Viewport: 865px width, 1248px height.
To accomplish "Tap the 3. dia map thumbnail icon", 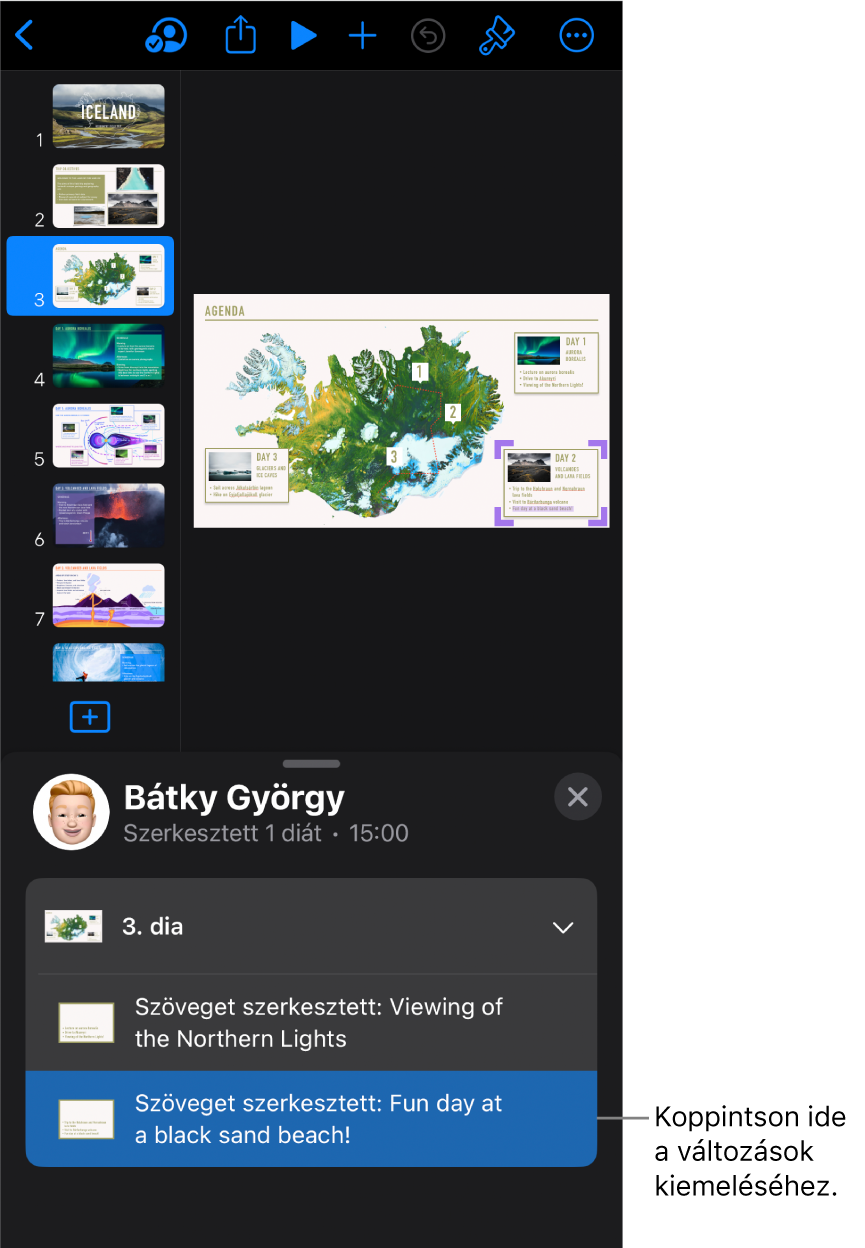I will pos(73,927).
